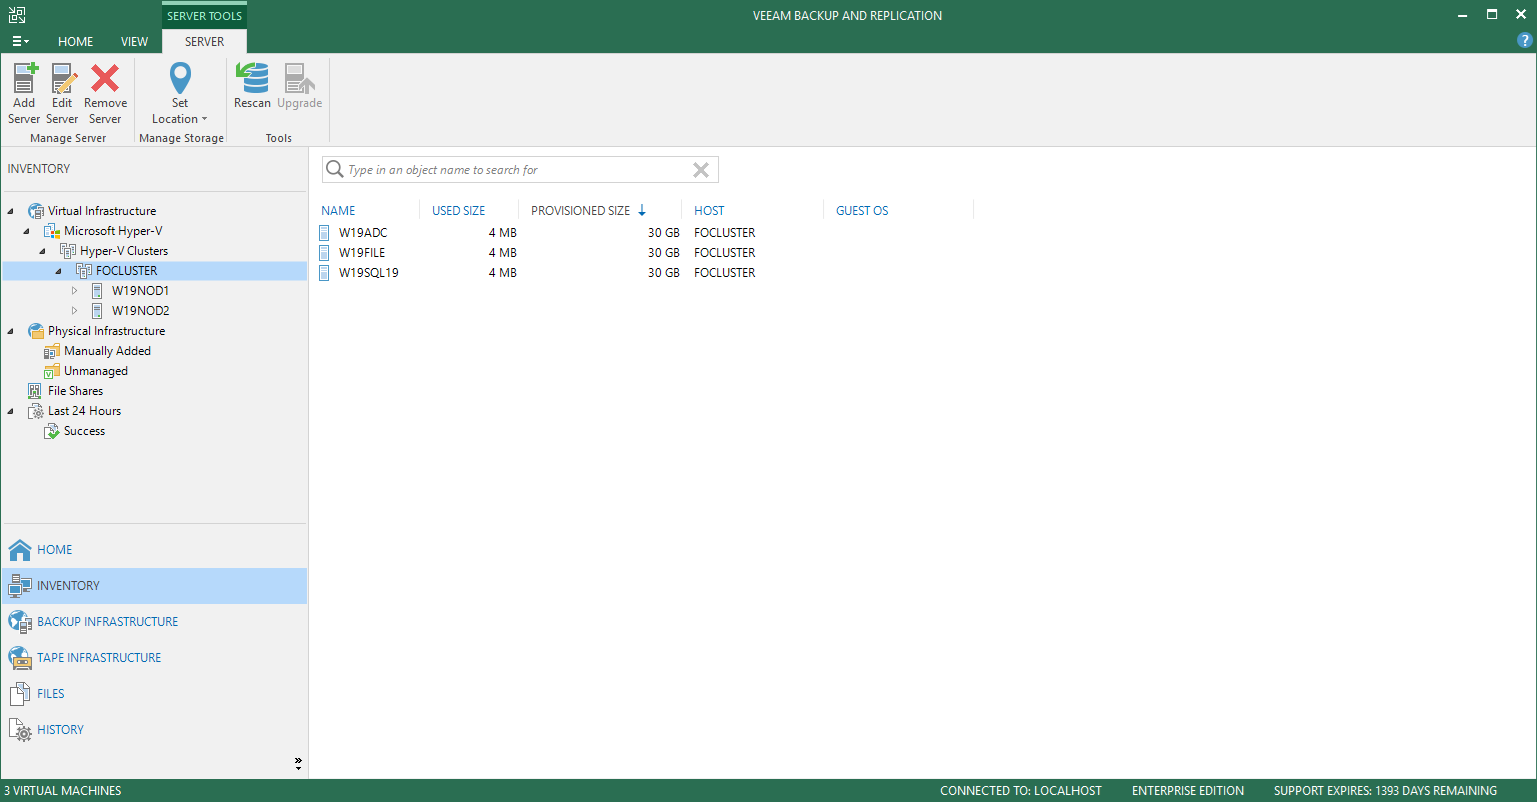Screen dimensions: 1537x802
Task: Open the Unmanaged tree item
Action: pyautogui.click(x=95, y=371)
